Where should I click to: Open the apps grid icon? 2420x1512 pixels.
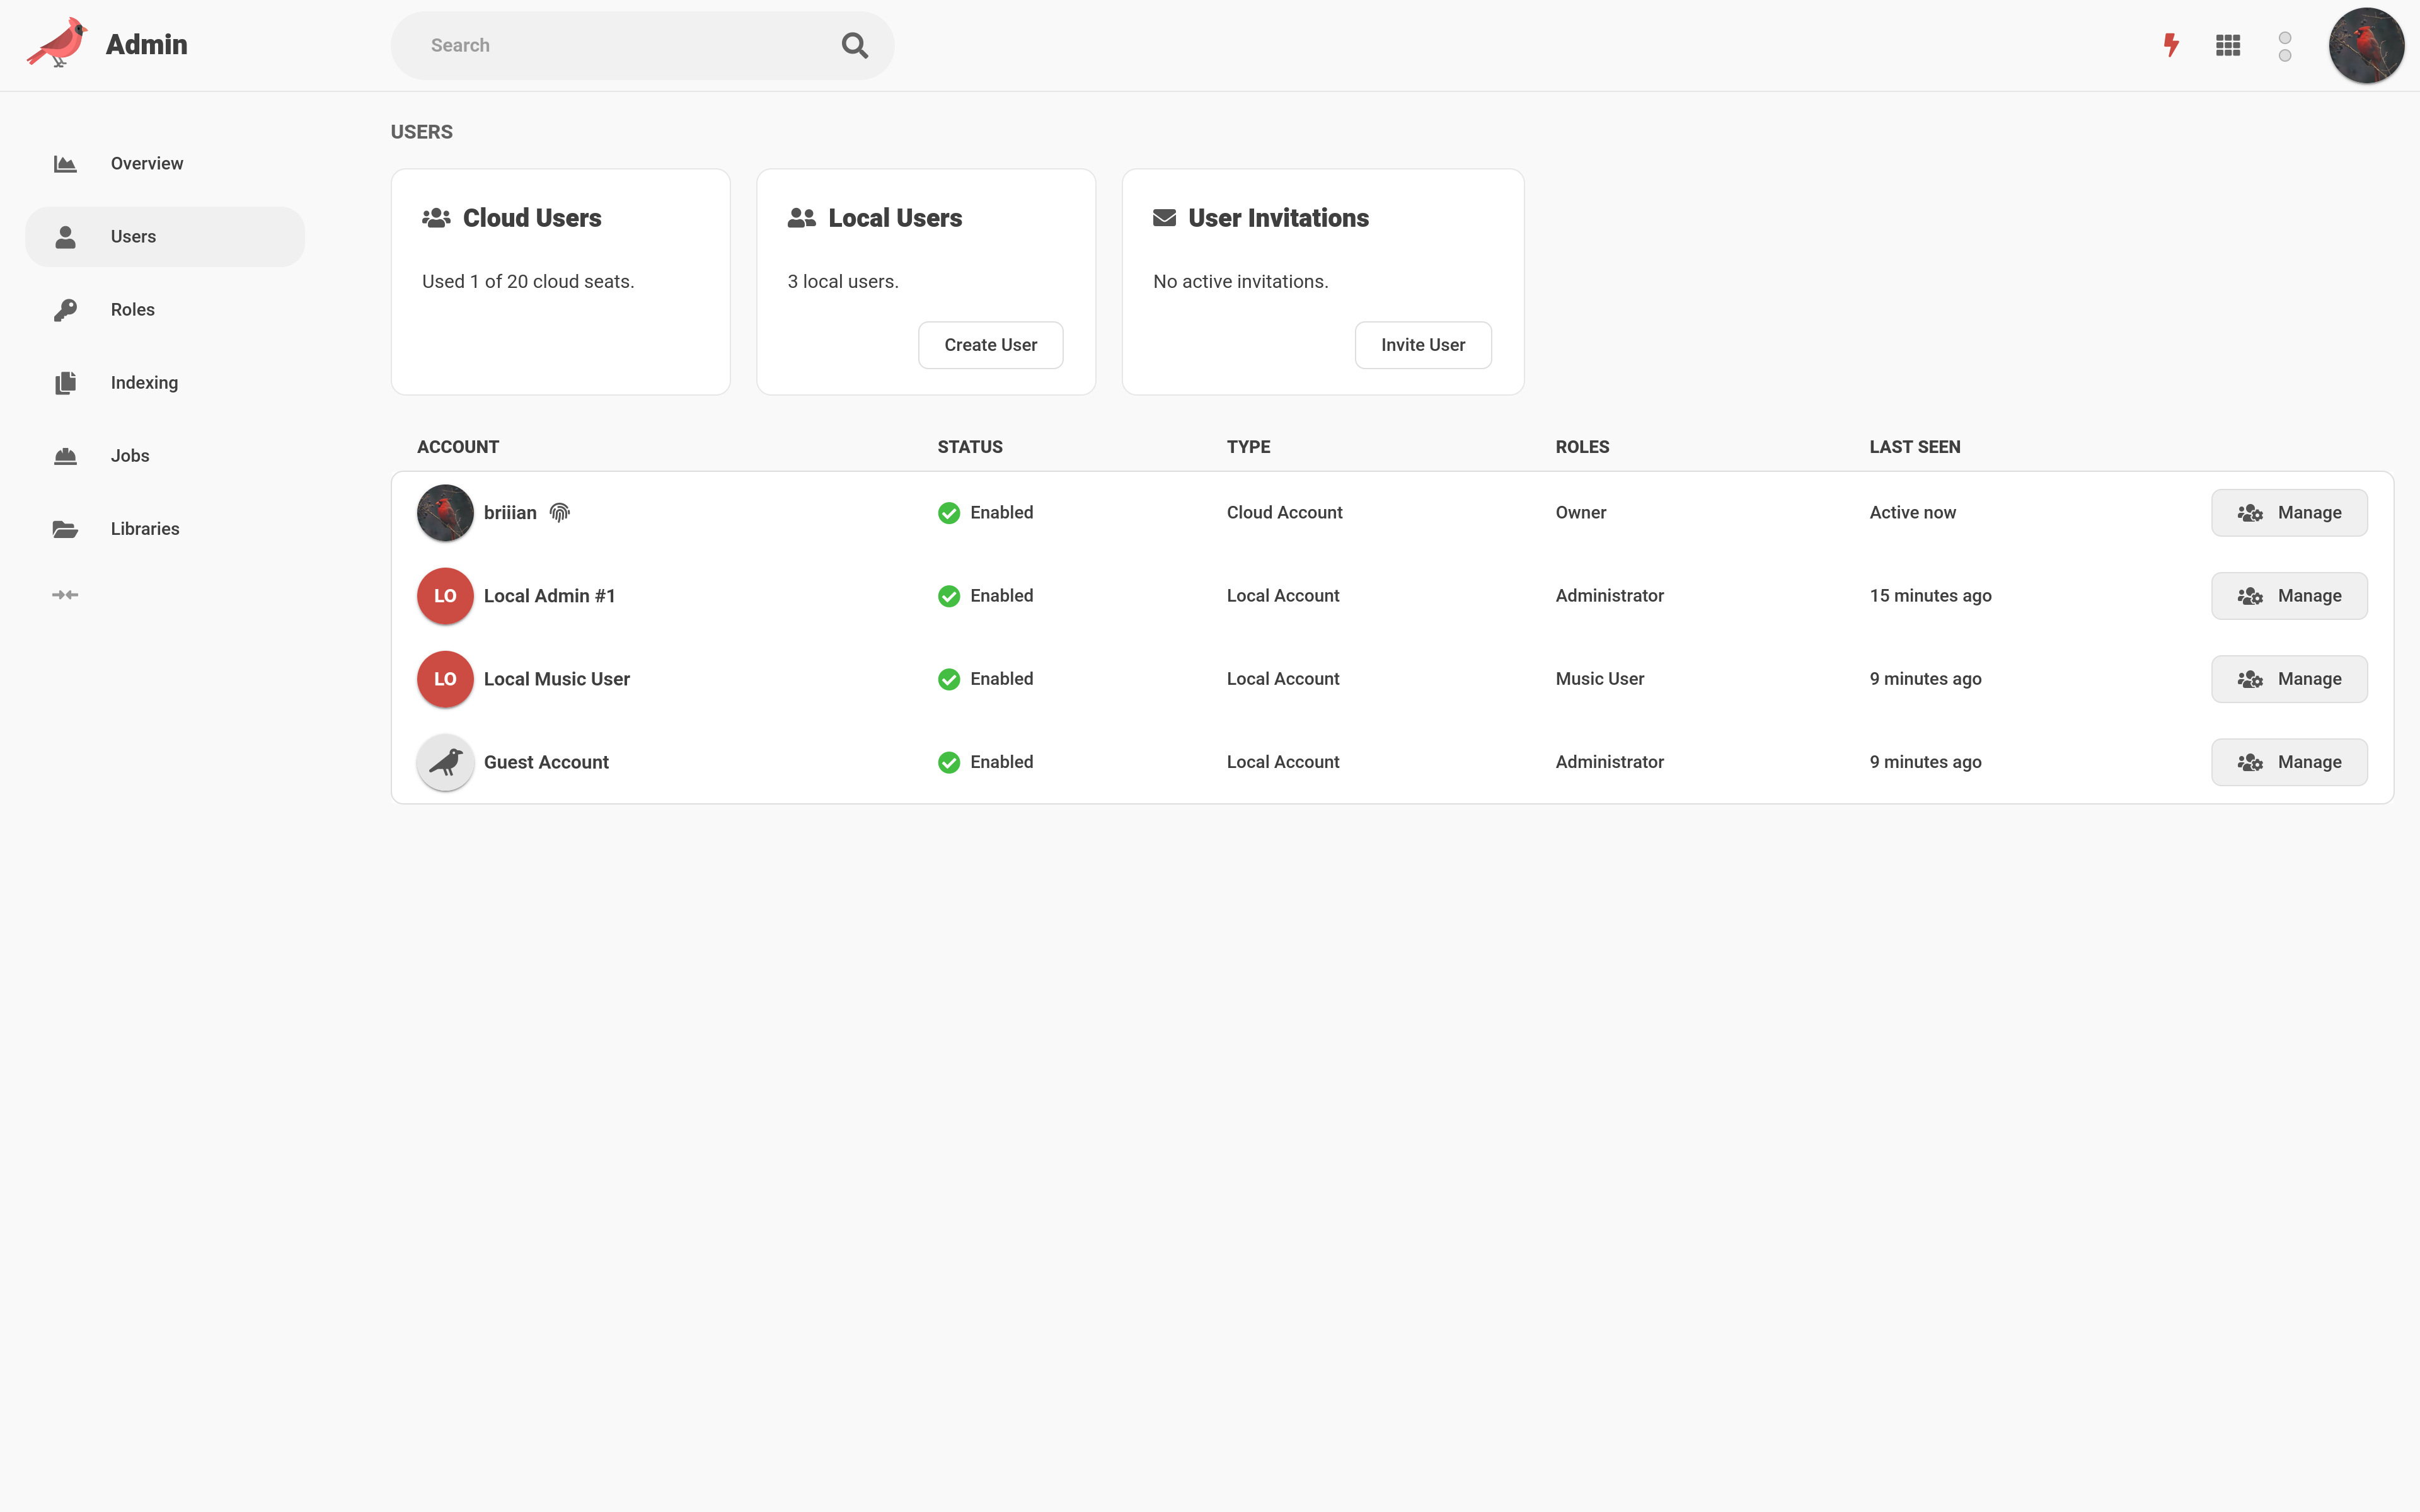2228,45
